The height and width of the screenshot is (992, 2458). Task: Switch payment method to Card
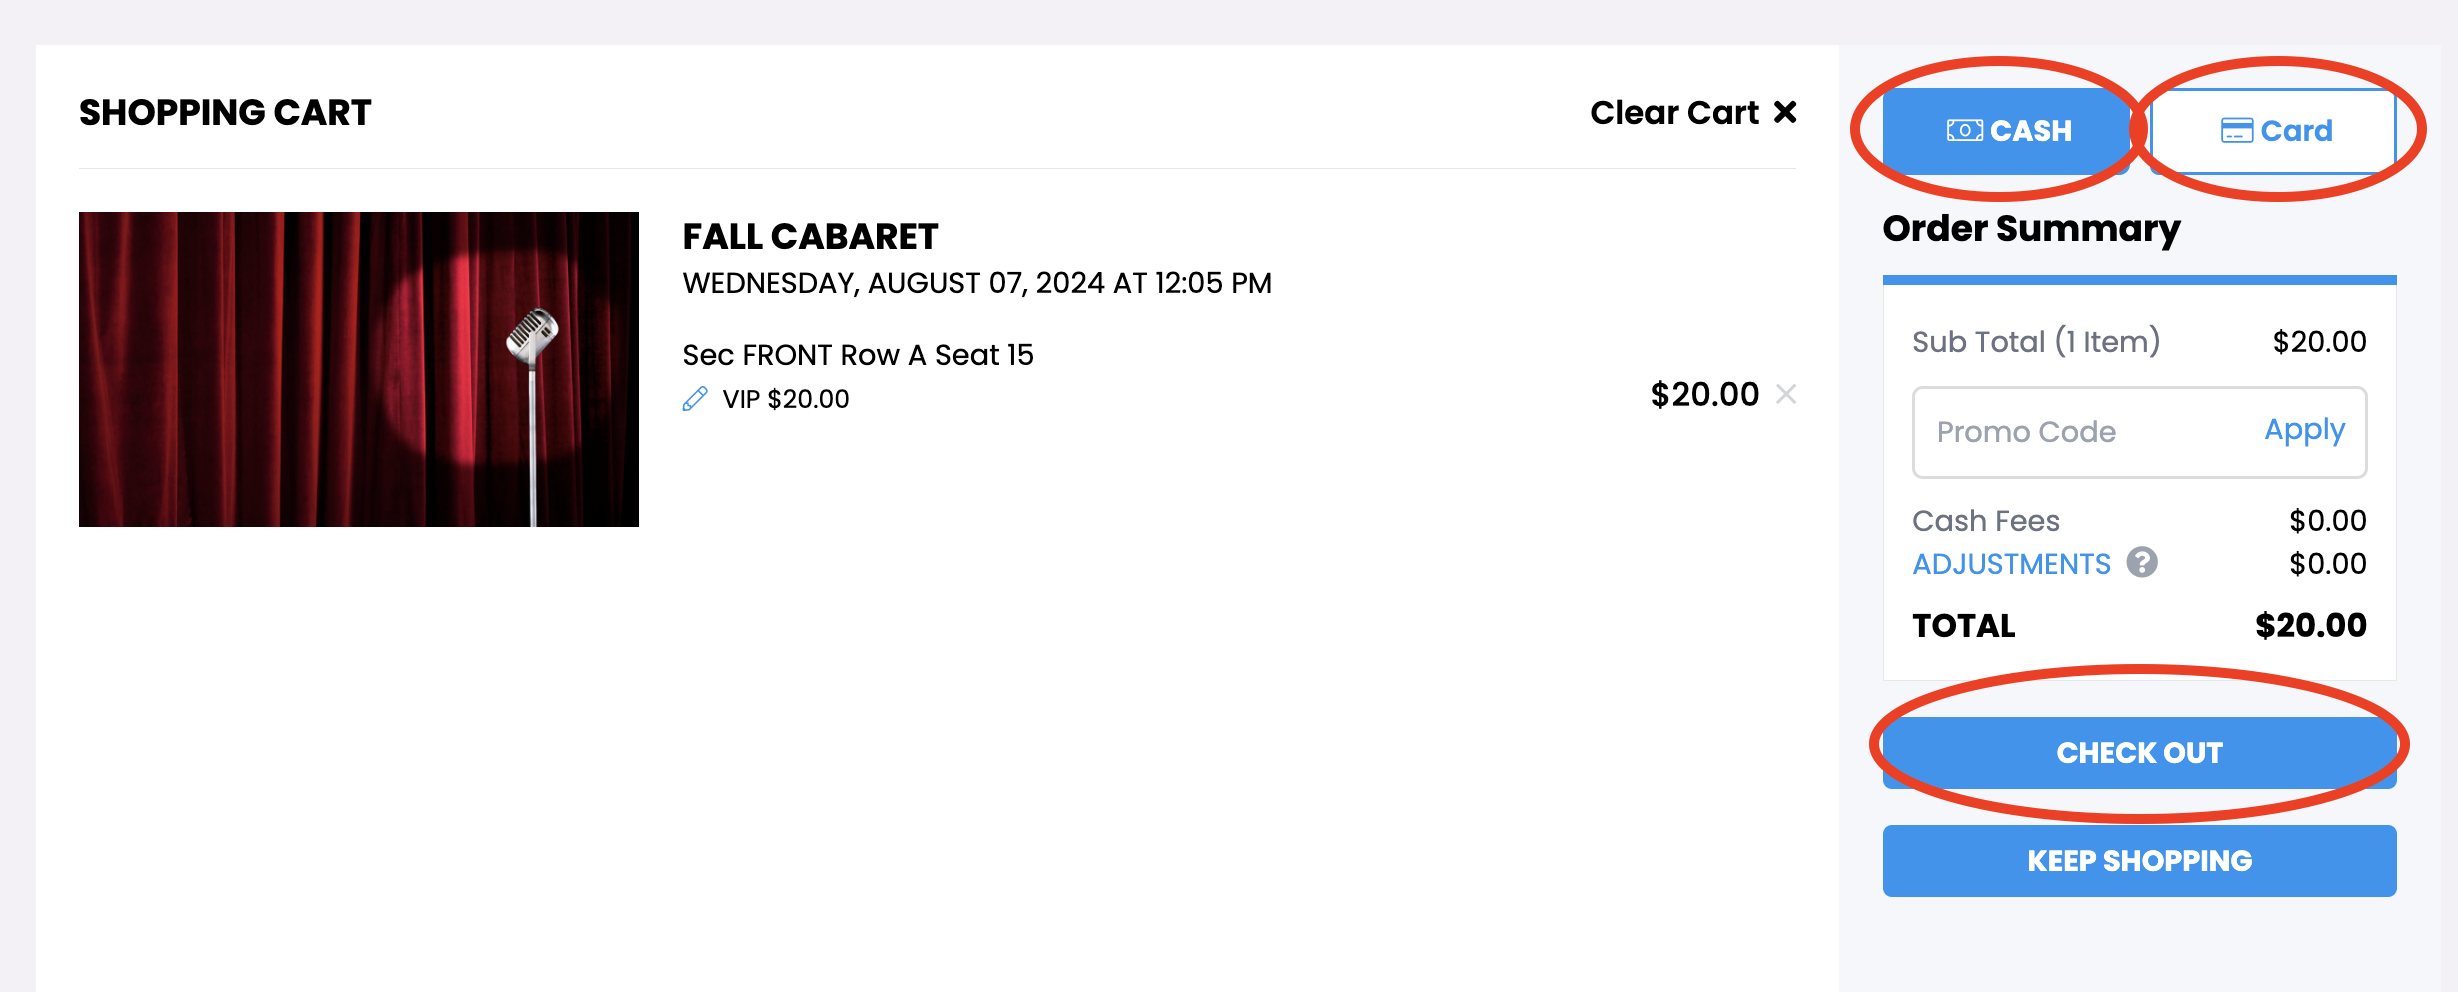(x=2273, y=131)
